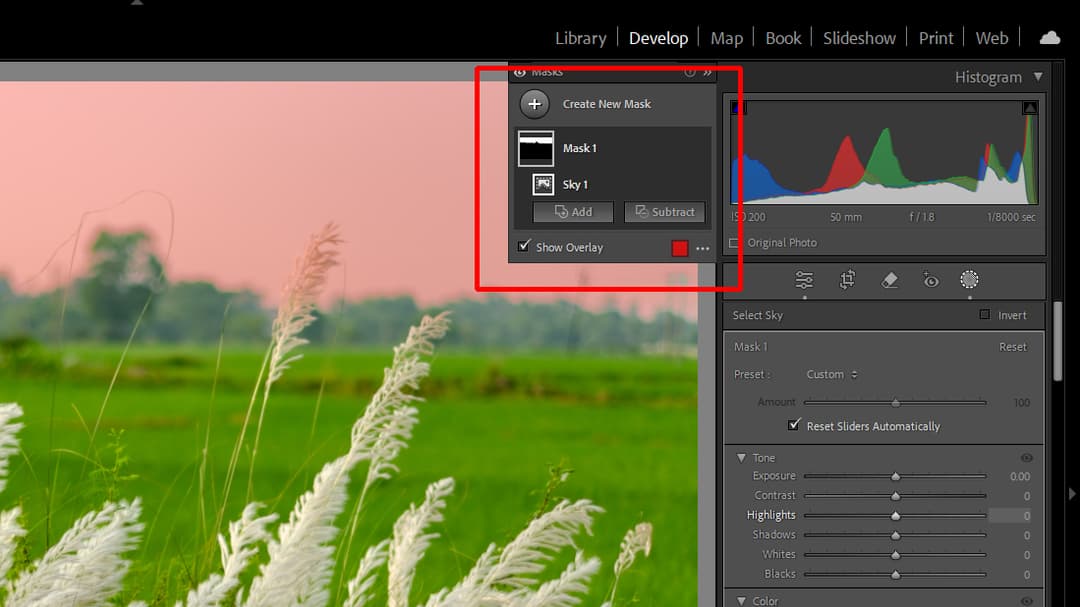Open the Print module
This screenshot has height=607, width=1080.
(935, 38)
